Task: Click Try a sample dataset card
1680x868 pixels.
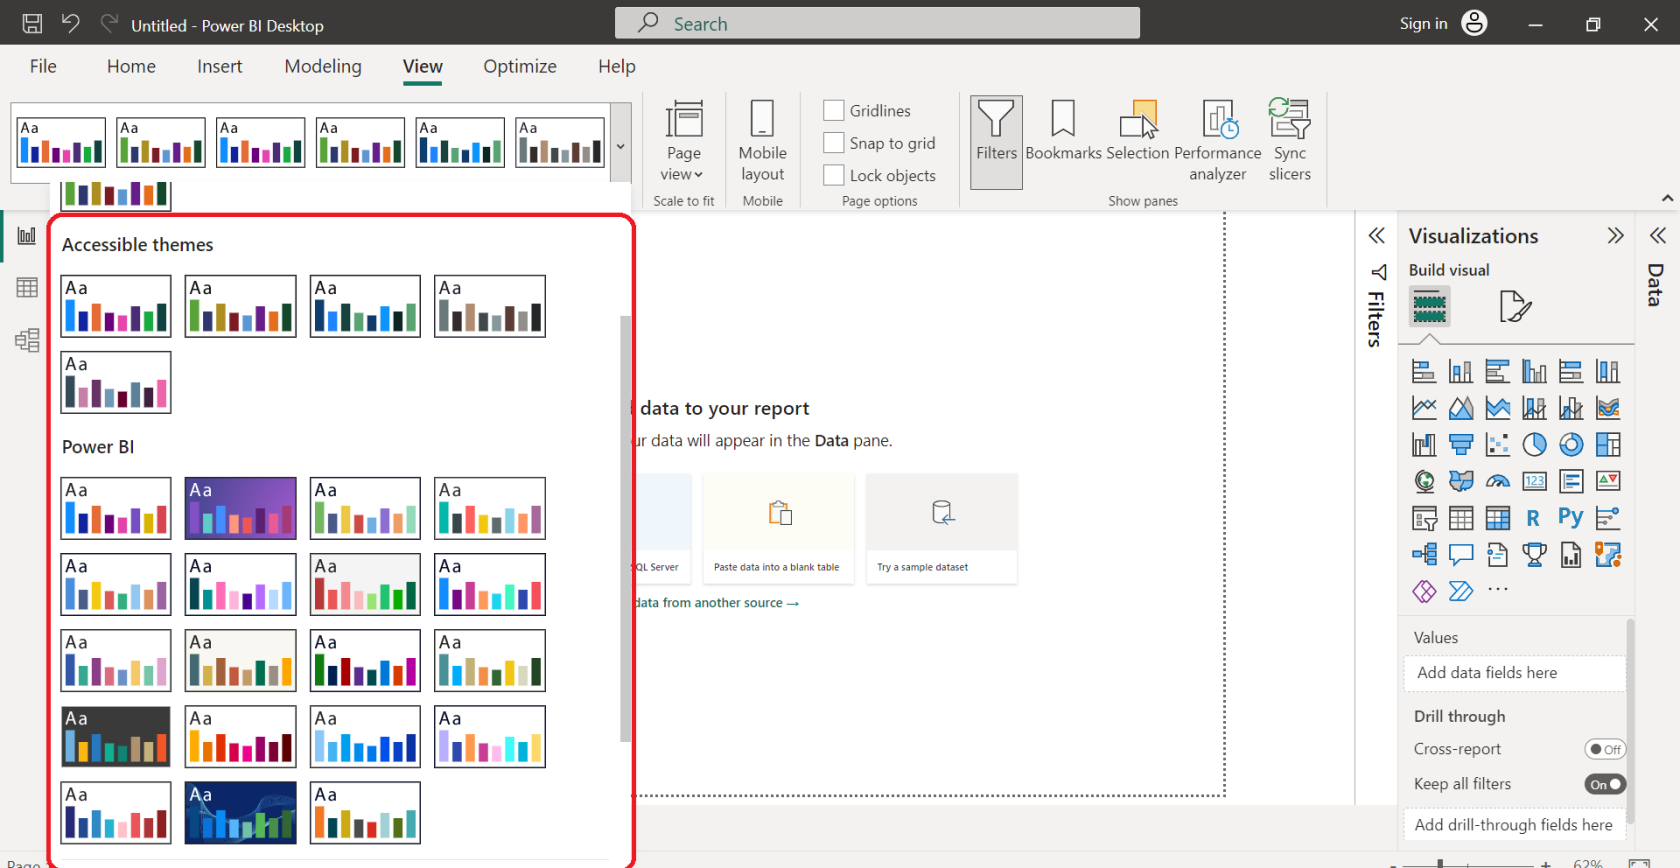Action: [x=942, y=528]
